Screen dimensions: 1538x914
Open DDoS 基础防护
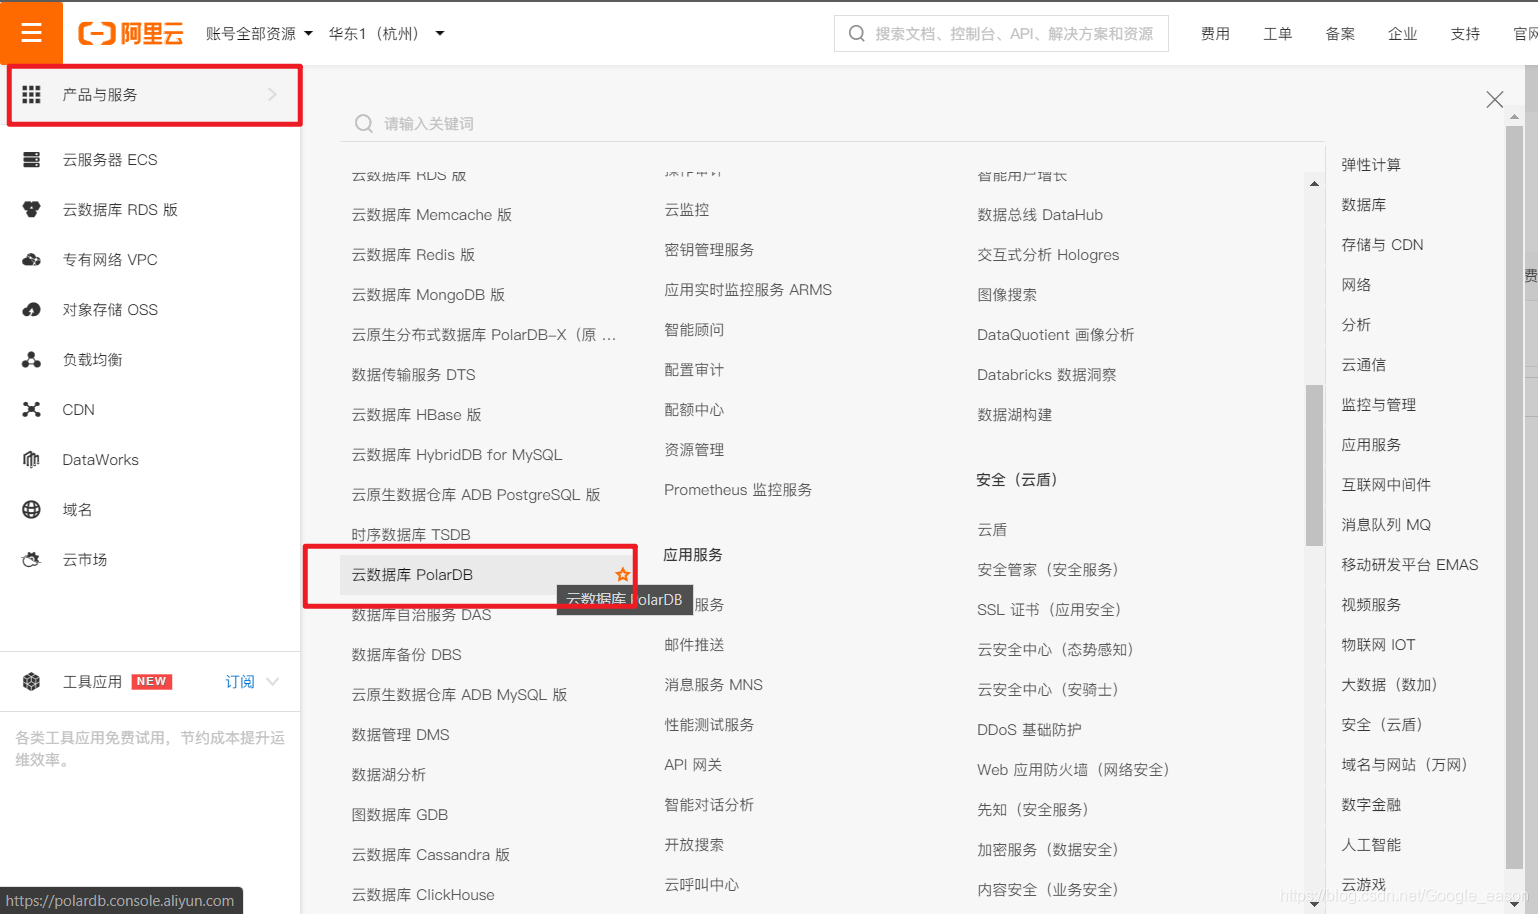[1029, 730]
